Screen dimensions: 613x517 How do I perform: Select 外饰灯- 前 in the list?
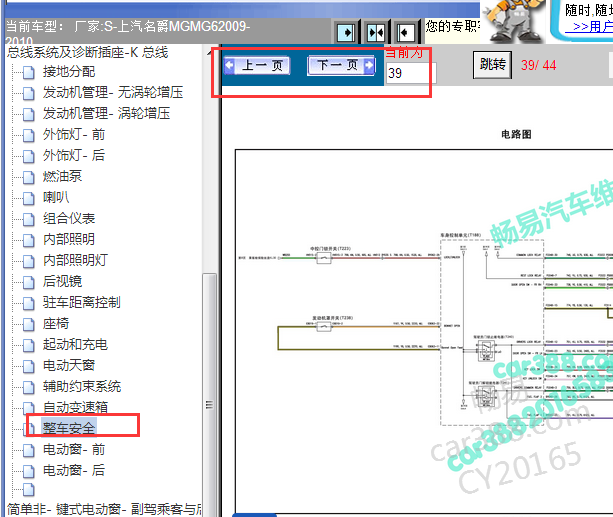[x=74, y=135]
